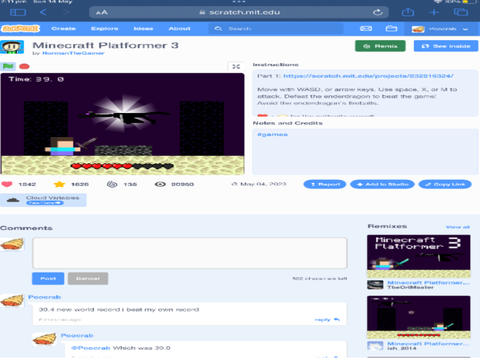Open the messages envelope icon
The image size is (480, 360).
click(366, 29)
